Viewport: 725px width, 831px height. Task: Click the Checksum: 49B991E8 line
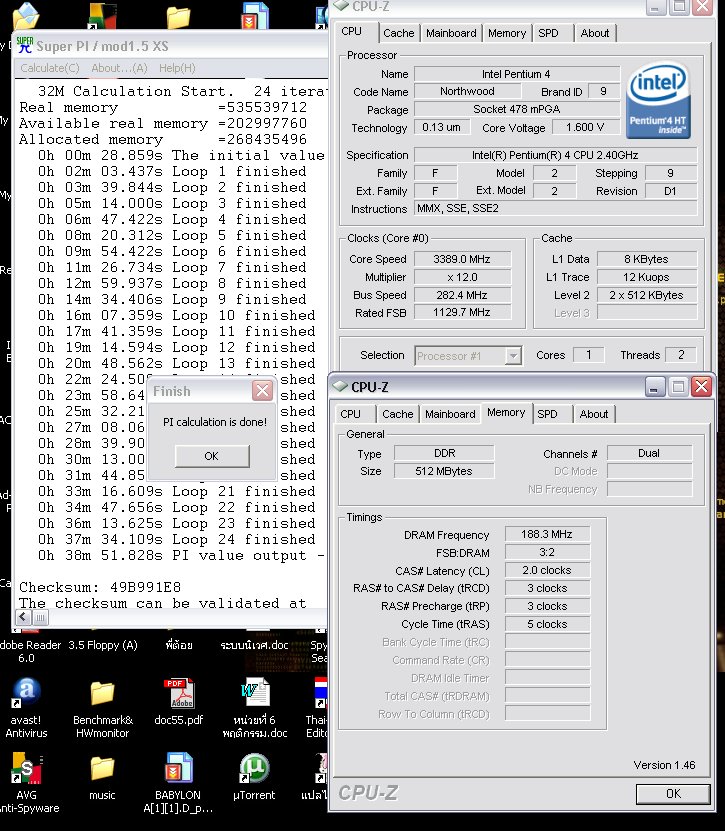coord(100,587)
